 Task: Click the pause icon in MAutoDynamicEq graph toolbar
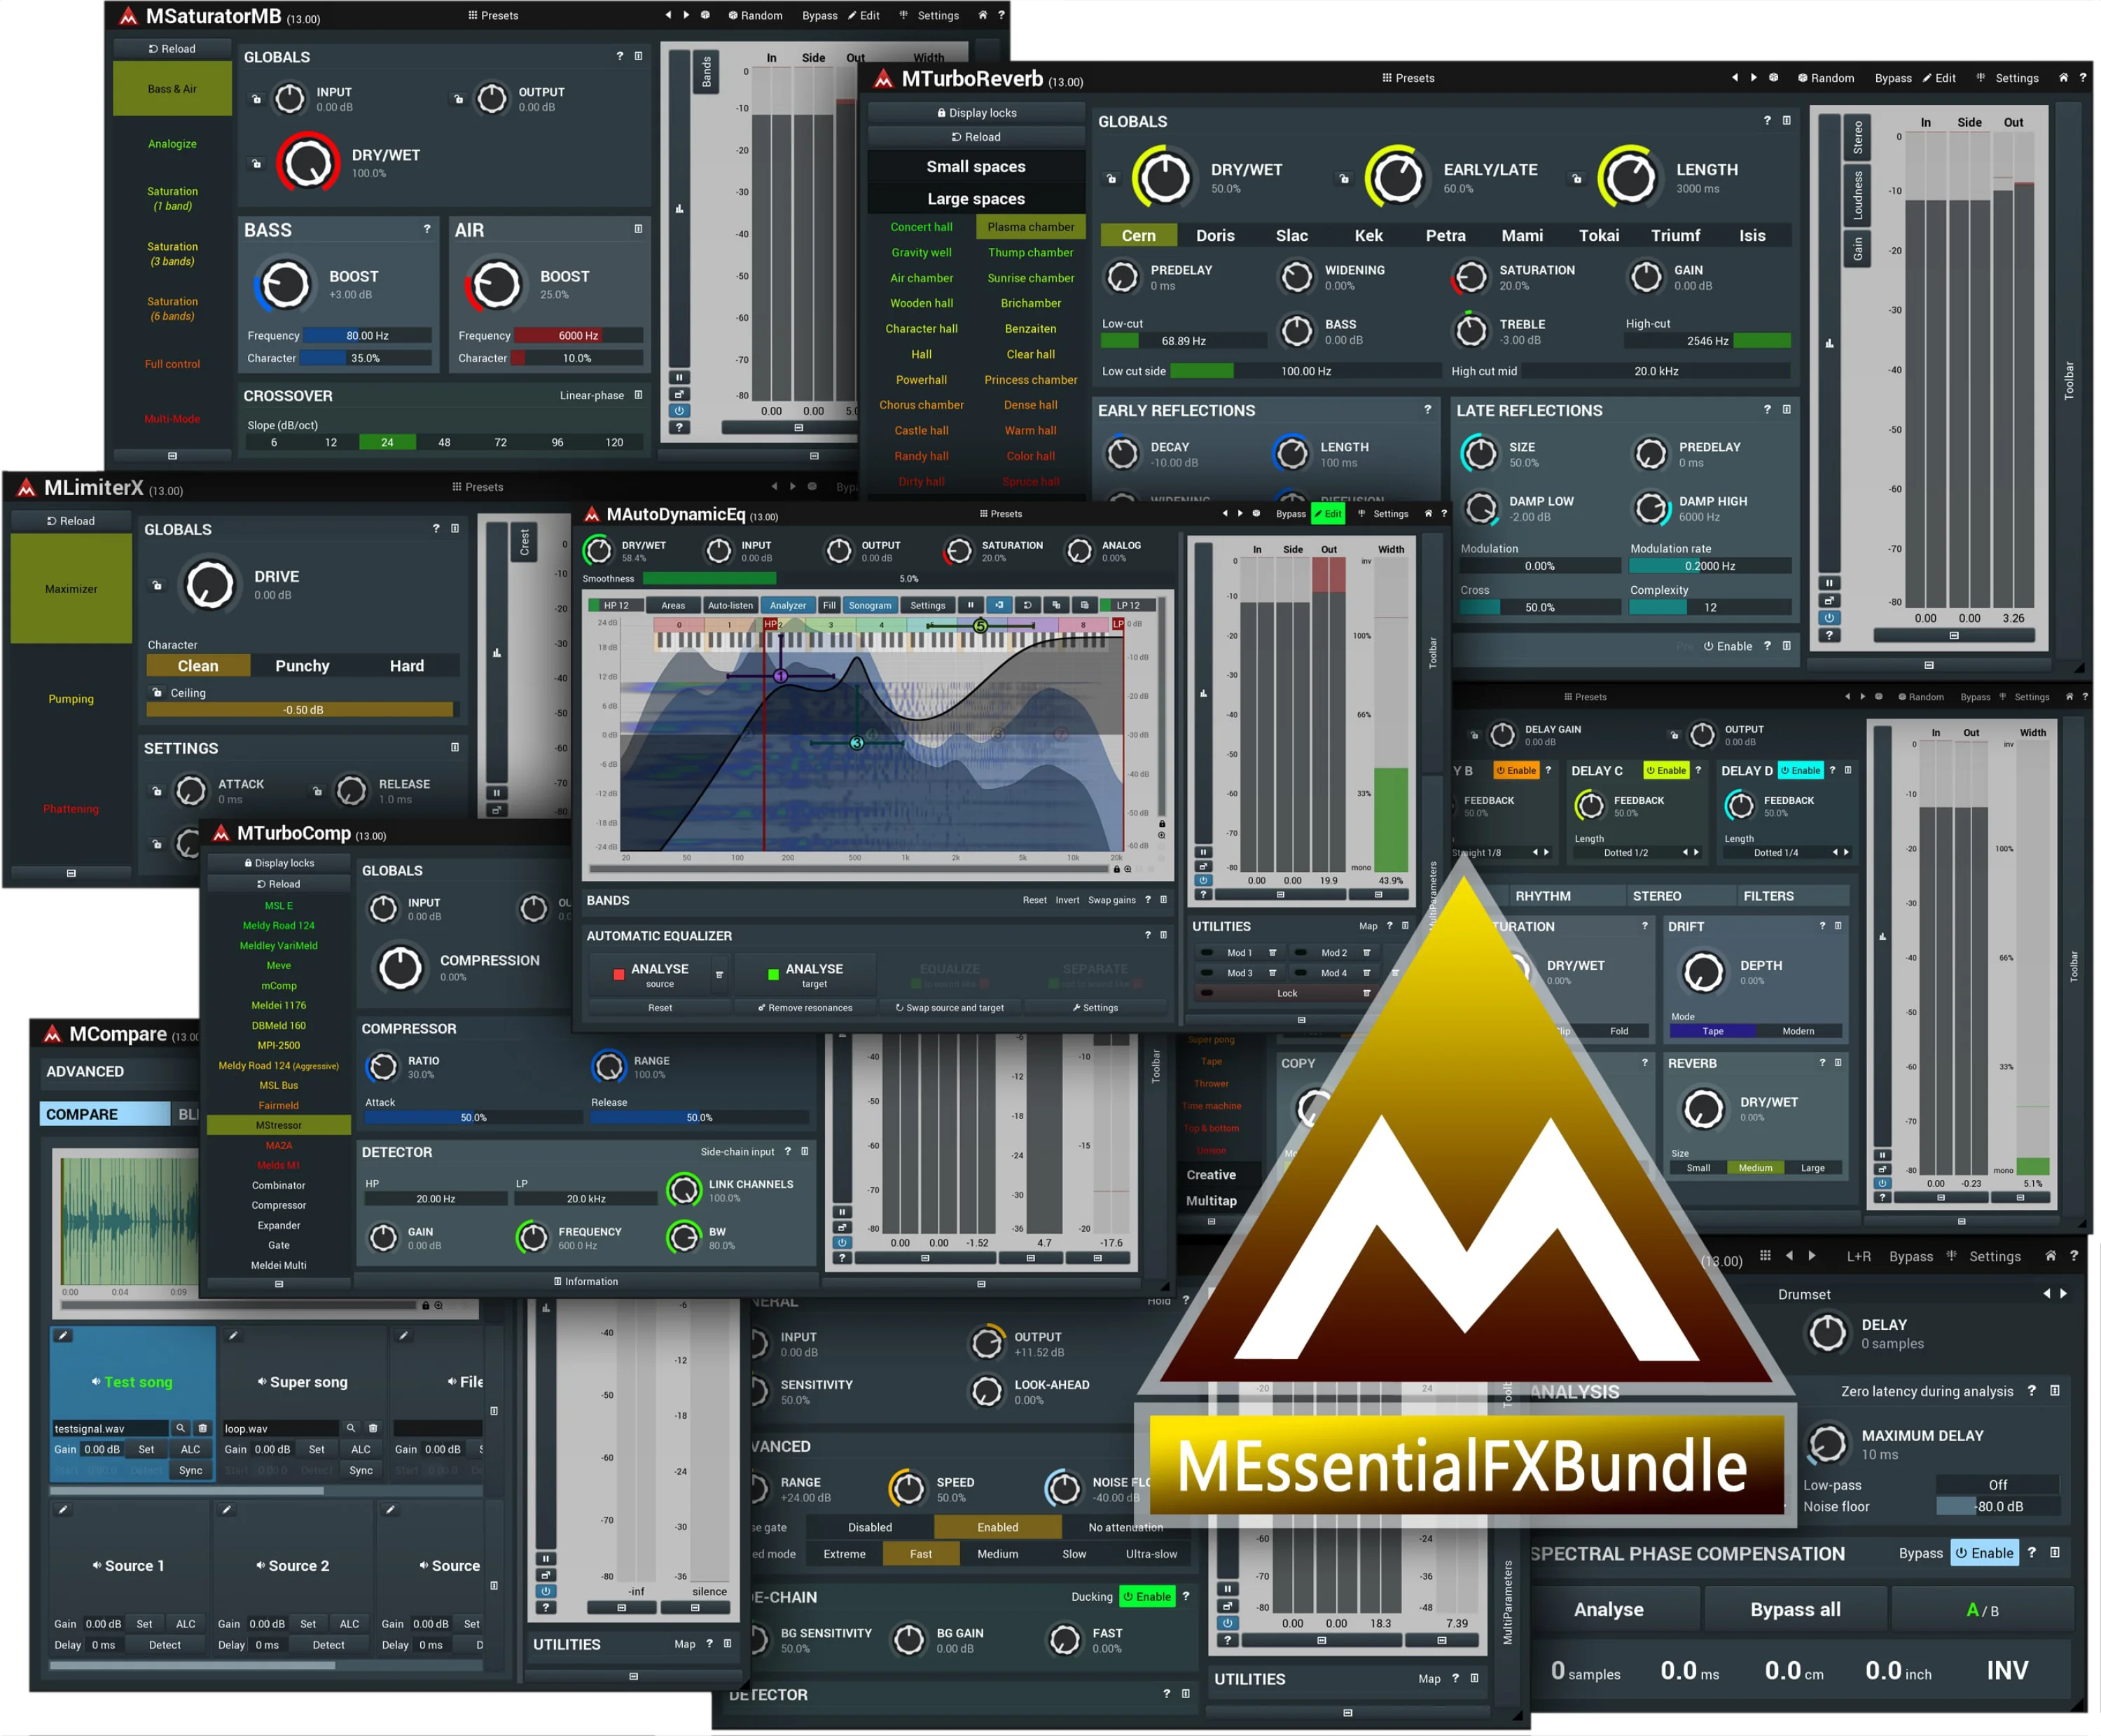tap(970, 605)
